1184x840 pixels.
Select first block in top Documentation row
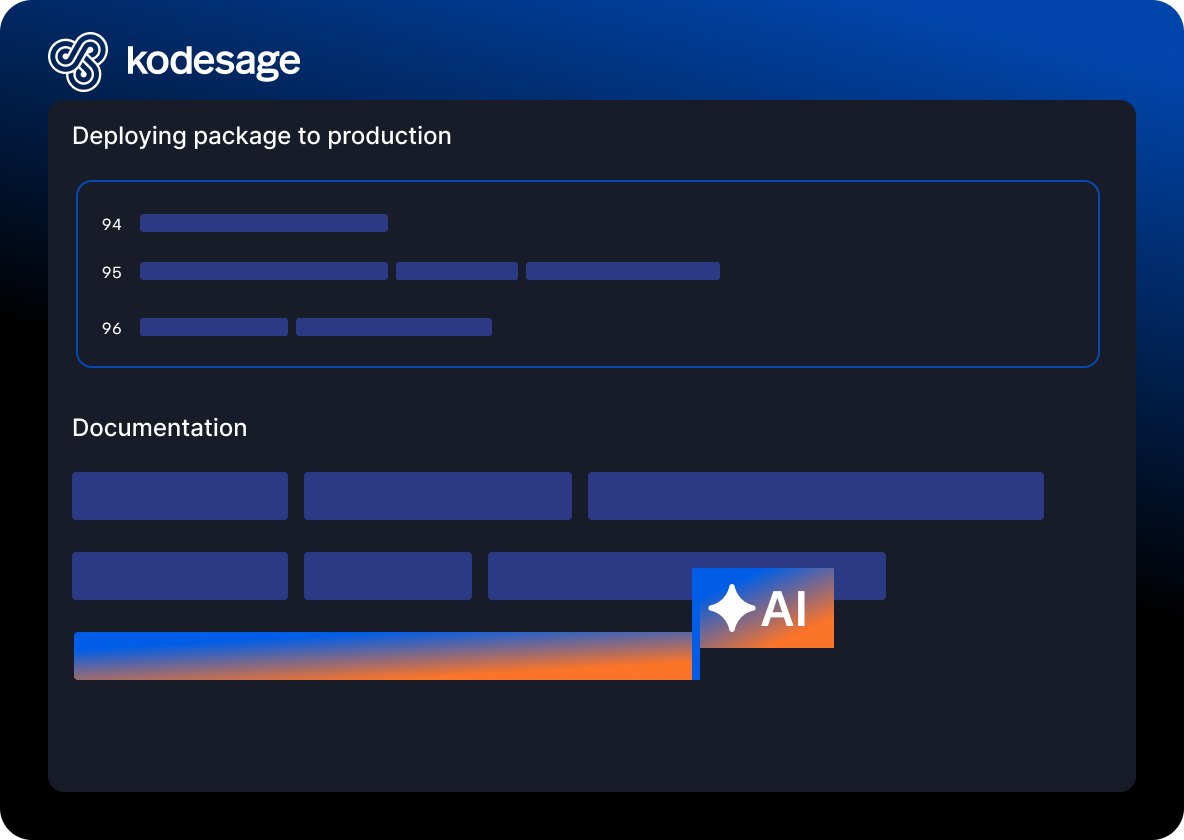pos(180,496)
